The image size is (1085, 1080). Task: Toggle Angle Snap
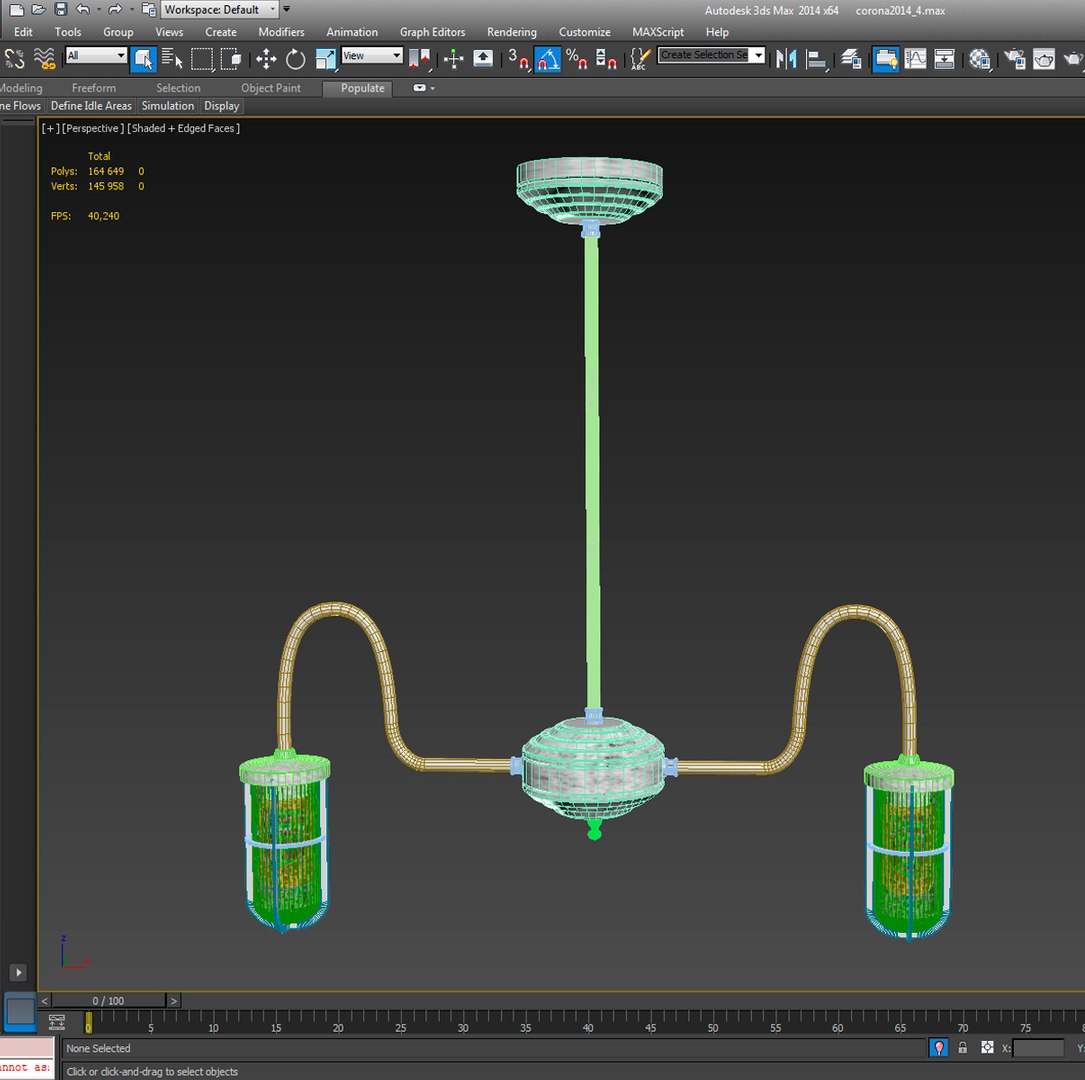pyautogui.click(x=548, y=60)
